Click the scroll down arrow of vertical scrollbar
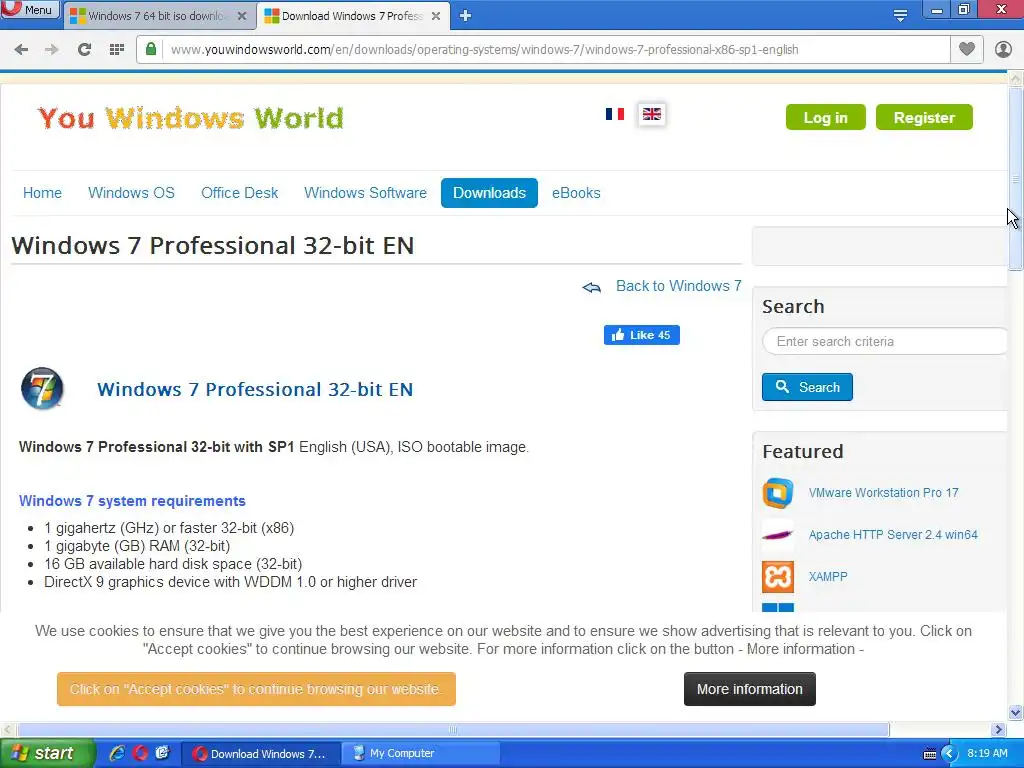 1016,712
